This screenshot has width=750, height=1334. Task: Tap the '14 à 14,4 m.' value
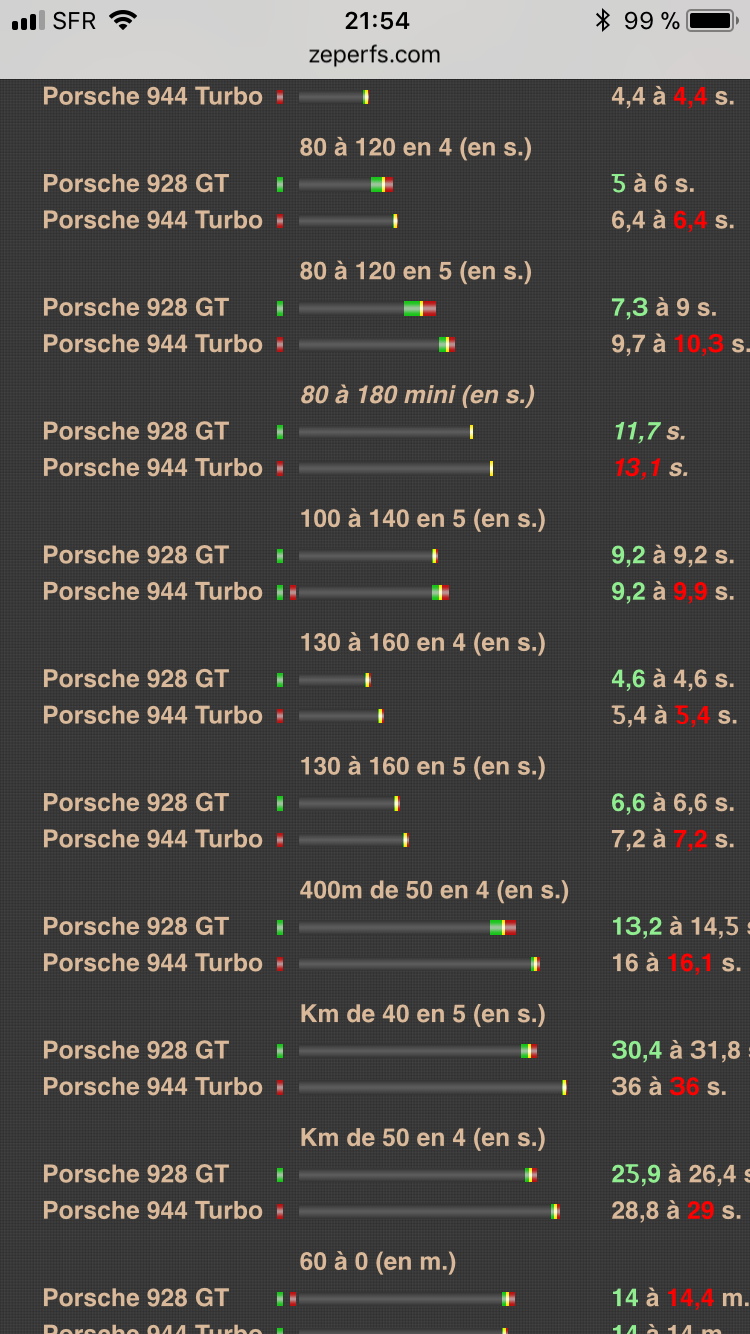[680, 1300]
